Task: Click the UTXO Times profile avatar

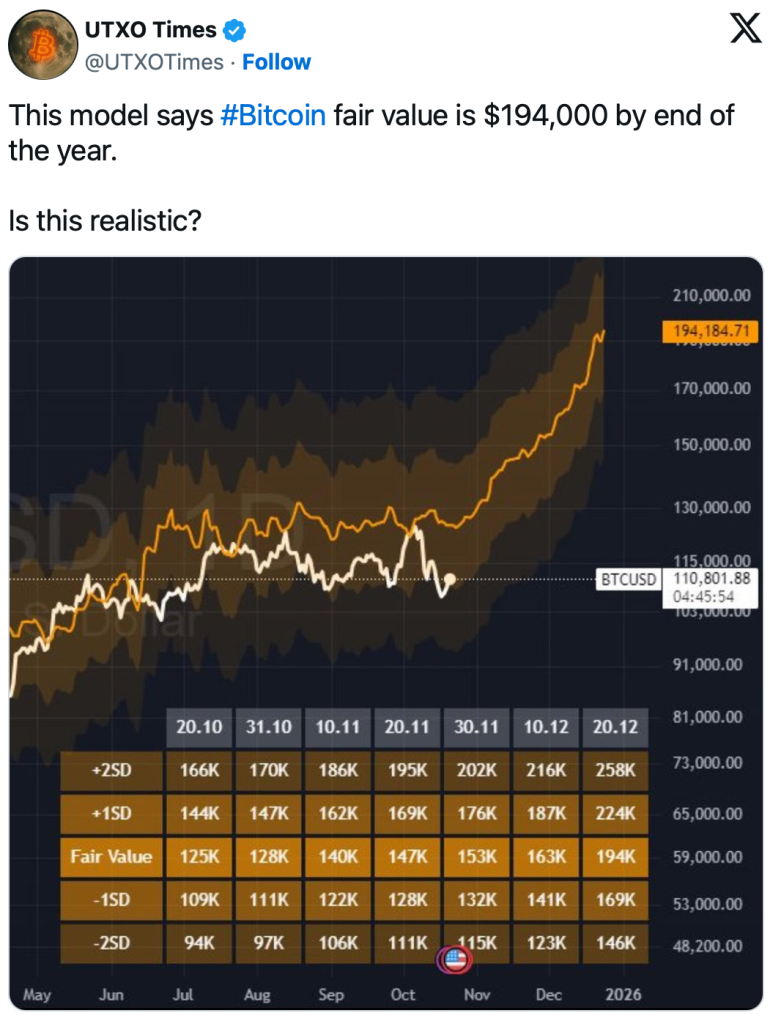Action: pyautogui.click(x=43, y=45)
